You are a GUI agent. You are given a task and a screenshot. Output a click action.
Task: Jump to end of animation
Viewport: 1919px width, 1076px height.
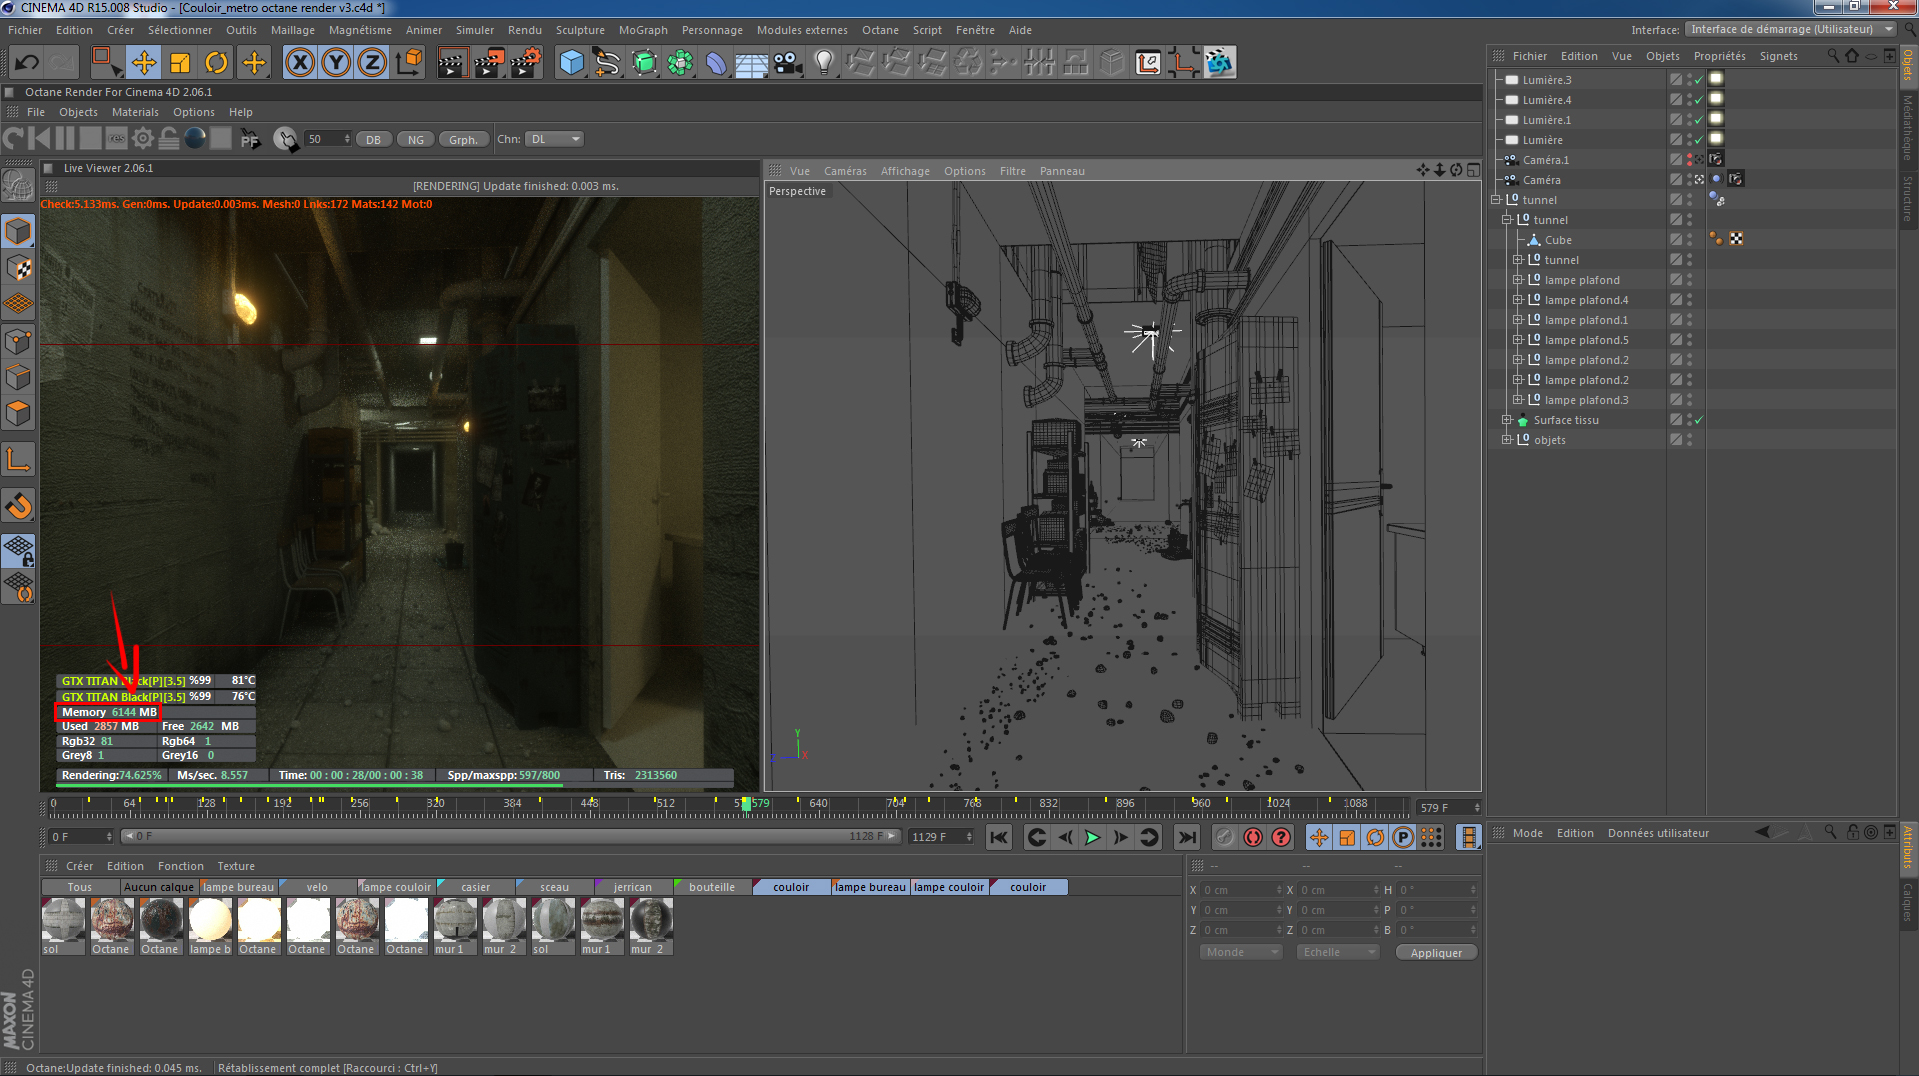click(1186, 838)
